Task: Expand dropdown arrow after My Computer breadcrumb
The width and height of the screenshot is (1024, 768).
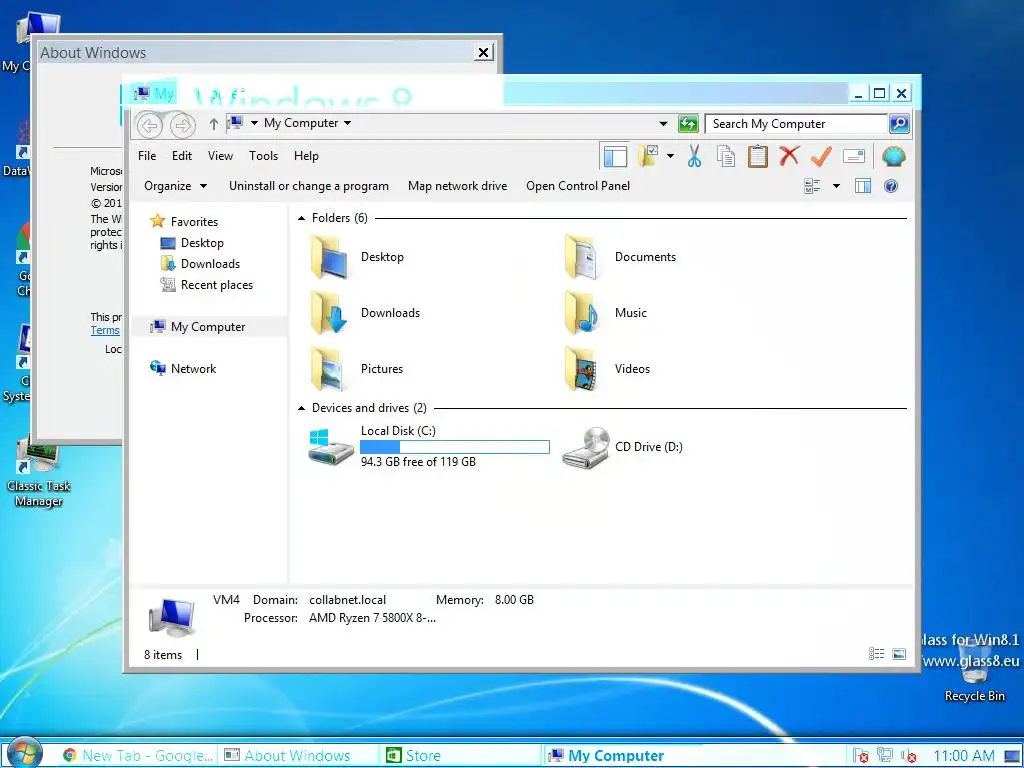Action: (x=347, y=123)
